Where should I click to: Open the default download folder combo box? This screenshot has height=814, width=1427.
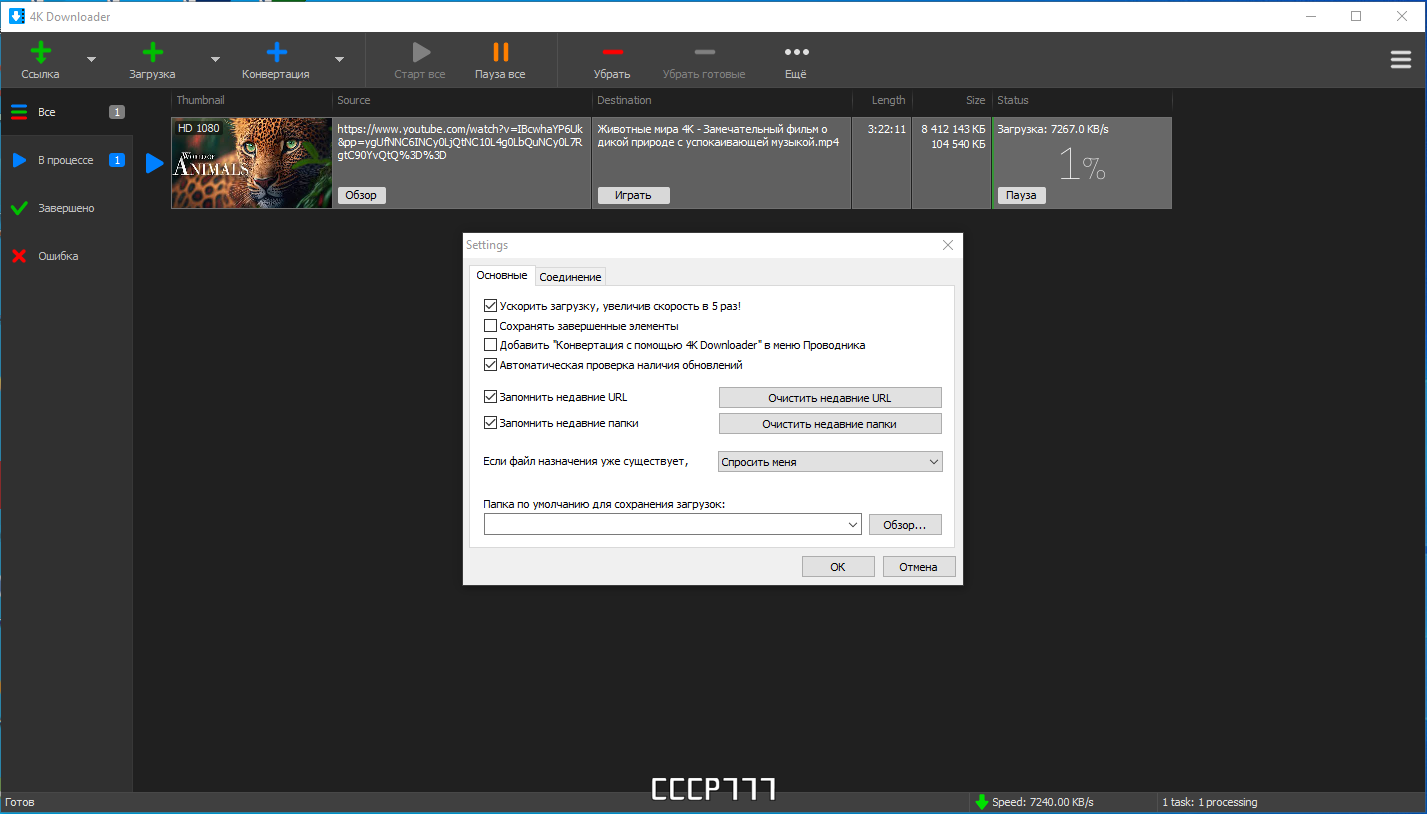coord(672,524)
